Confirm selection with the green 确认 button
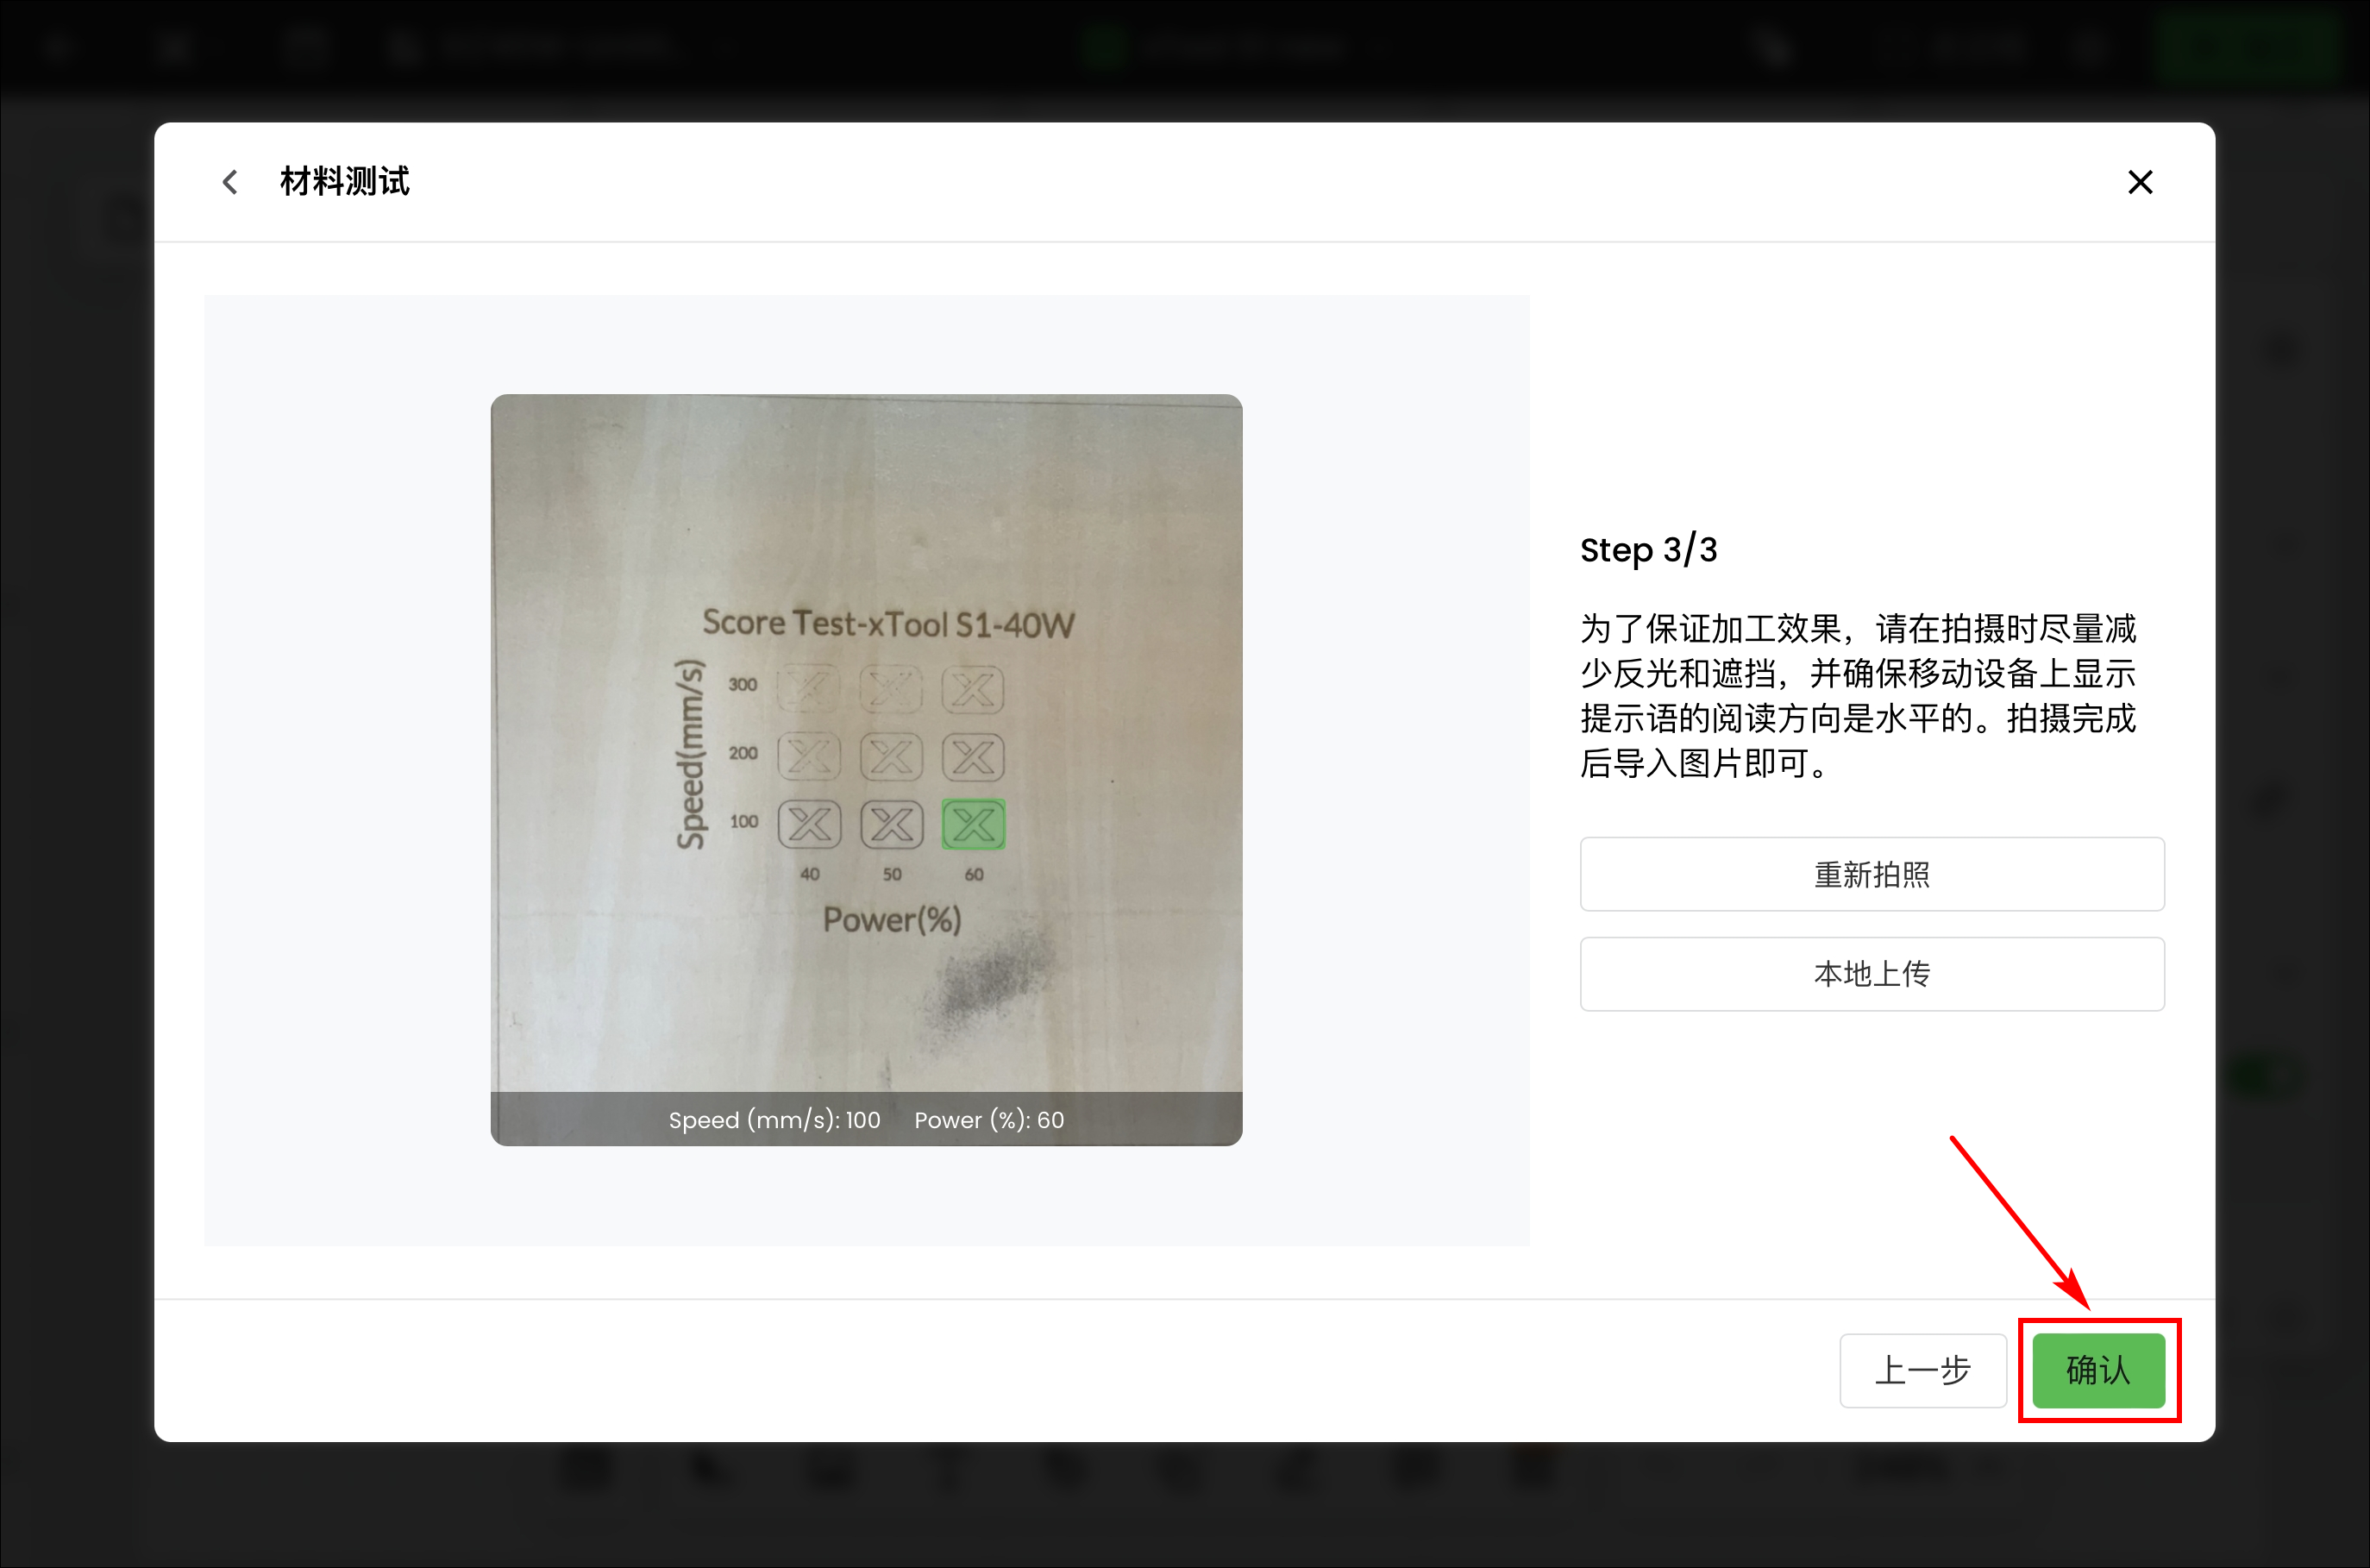This screenshot has width=2370, height=1568. click(2098, 1370)
